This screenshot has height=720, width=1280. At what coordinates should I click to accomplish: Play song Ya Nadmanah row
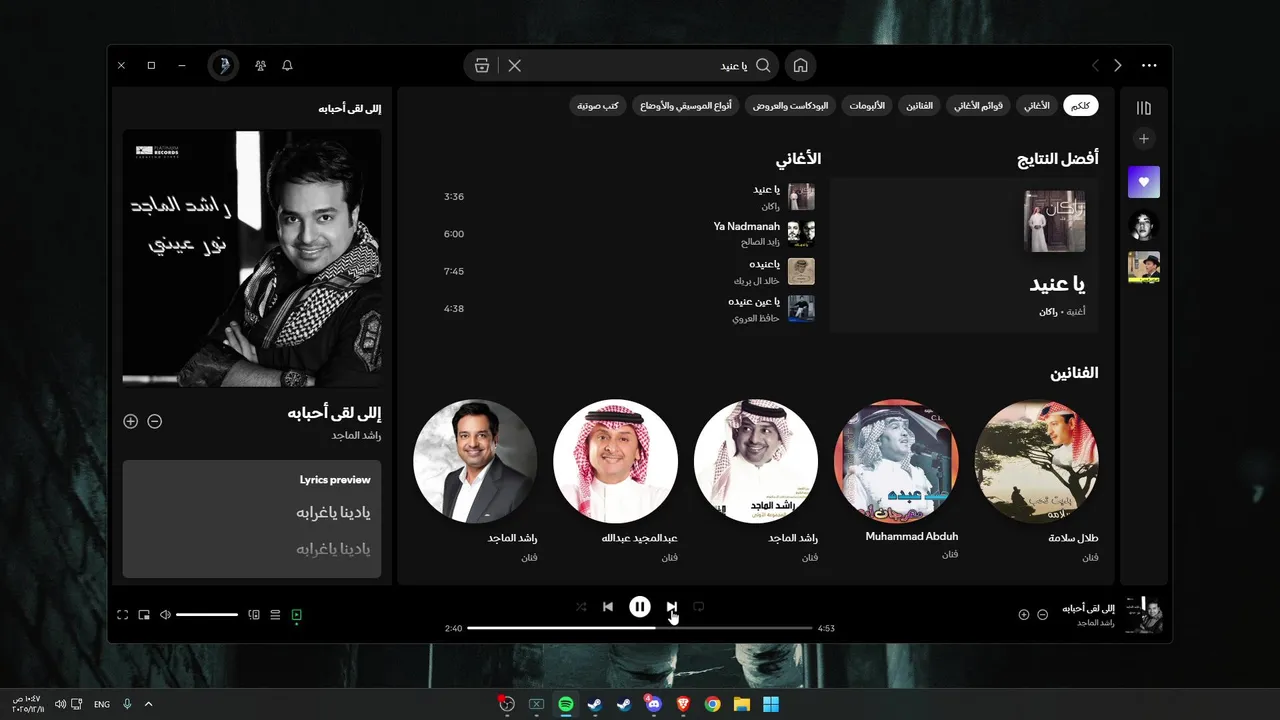628,234
